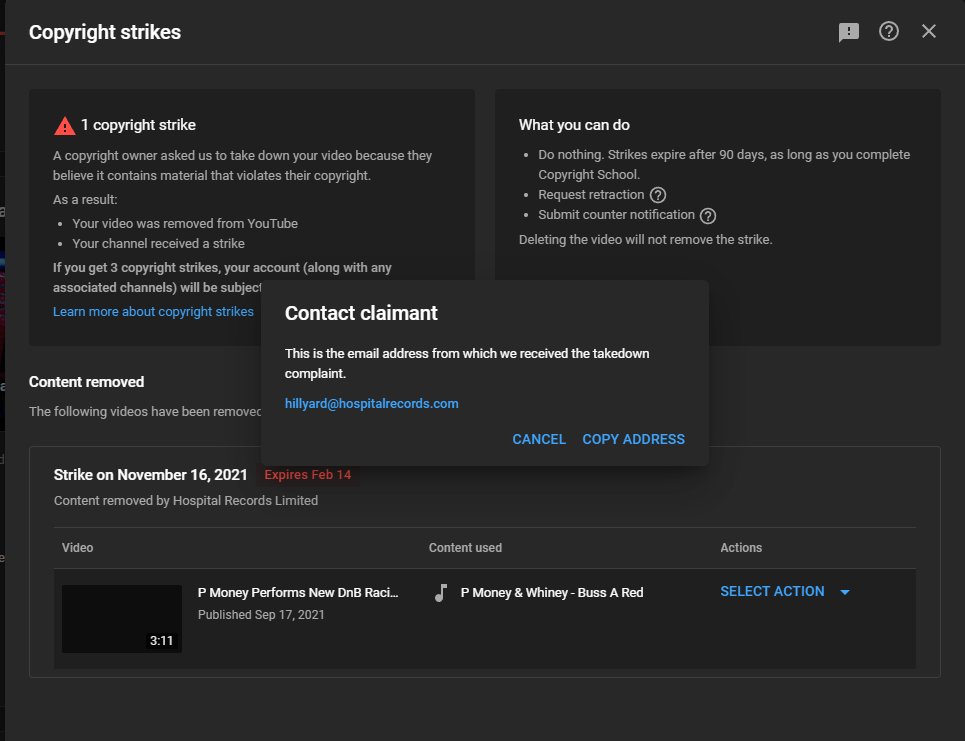Open the removed video thumbnail

122,619
